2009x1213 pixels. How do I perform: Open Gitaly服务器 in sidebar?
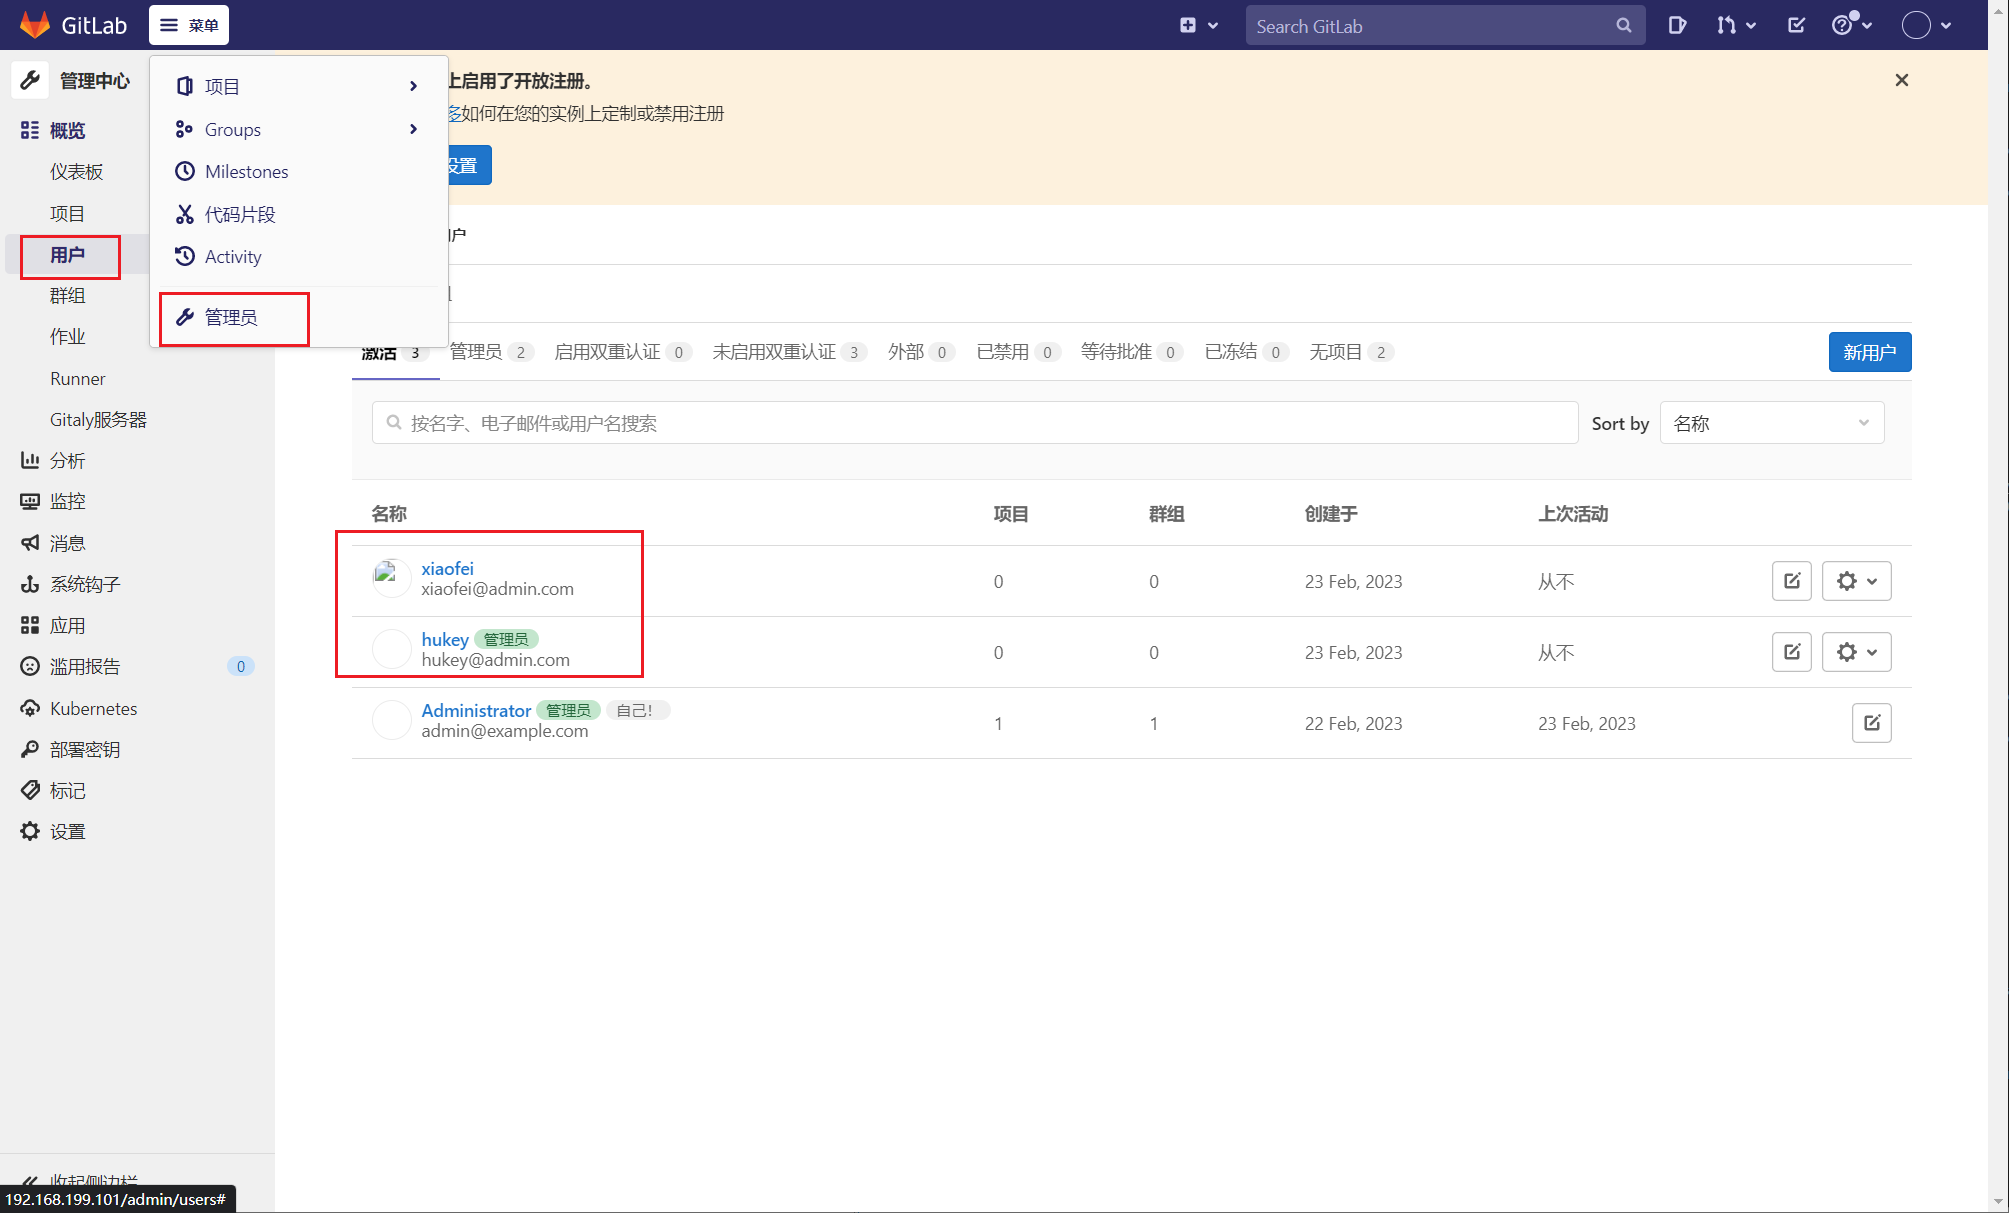[98, 420]
